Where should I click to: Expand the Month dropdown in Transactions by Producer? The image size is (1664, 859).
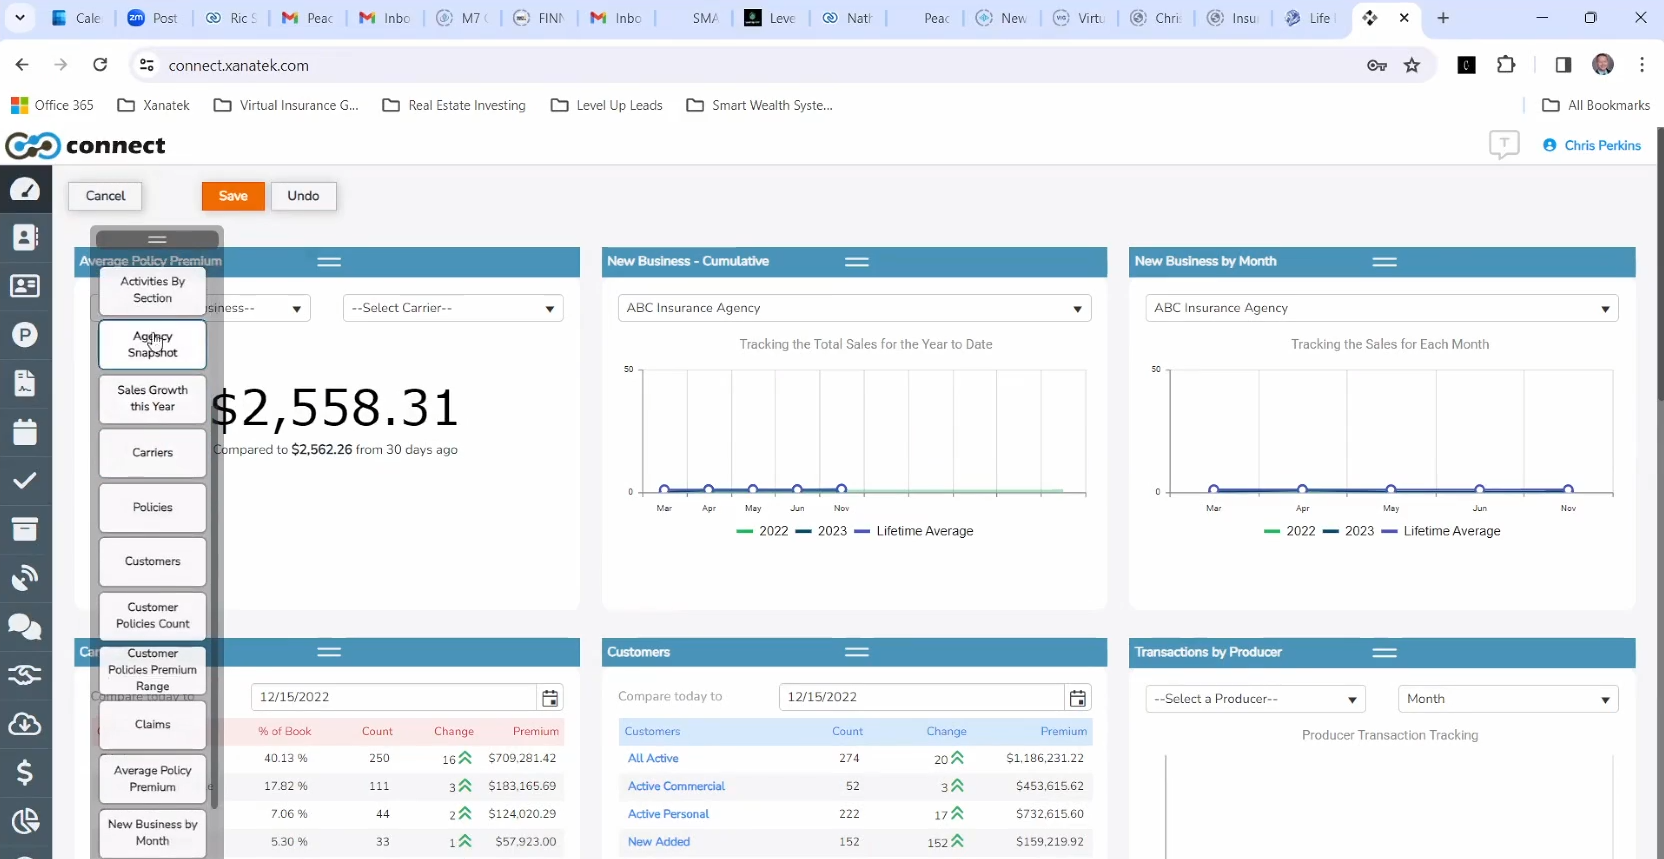1507,699
